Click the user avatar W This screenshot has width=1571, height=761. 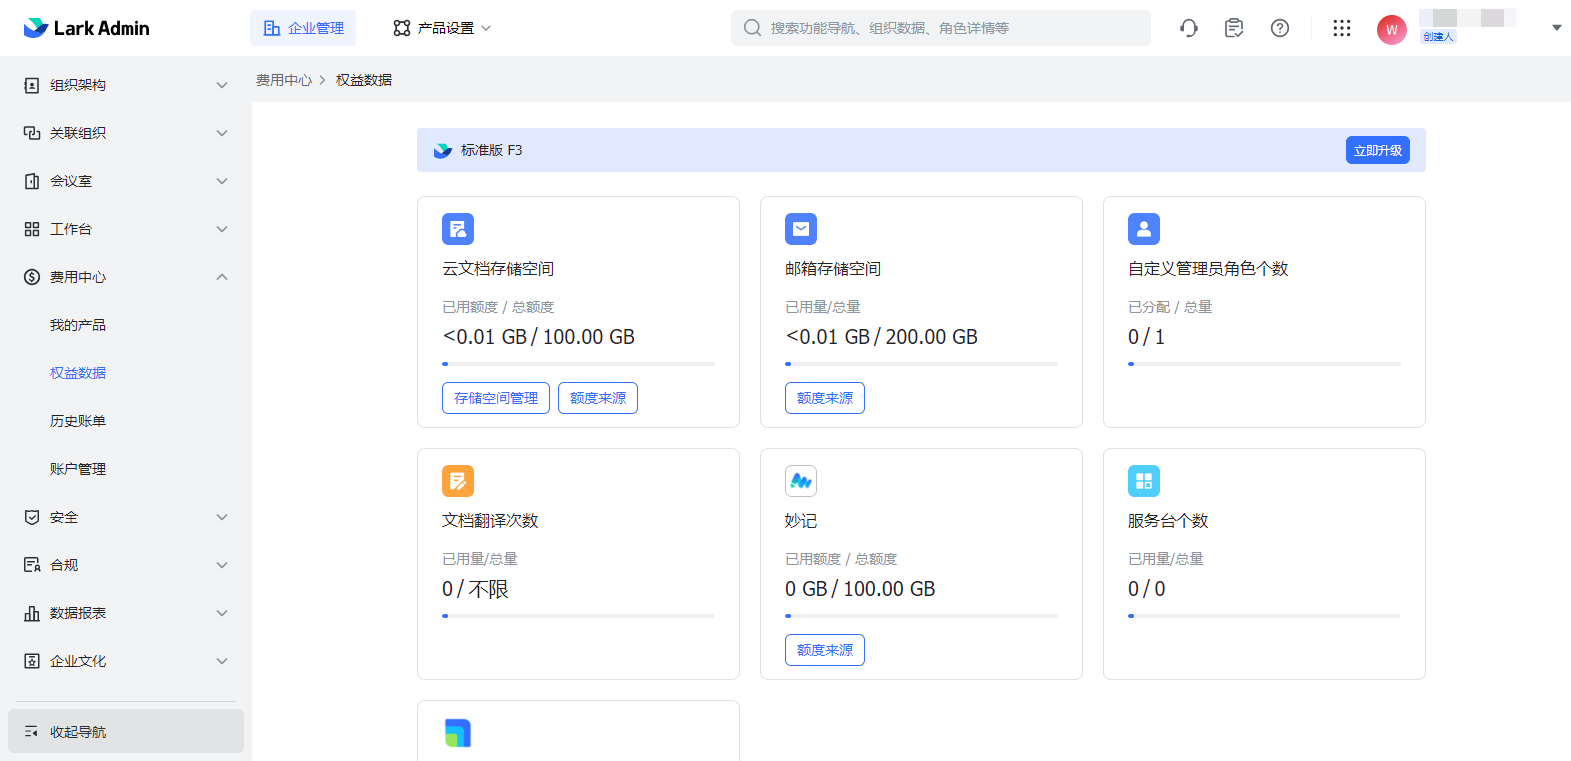(1392, 30)
